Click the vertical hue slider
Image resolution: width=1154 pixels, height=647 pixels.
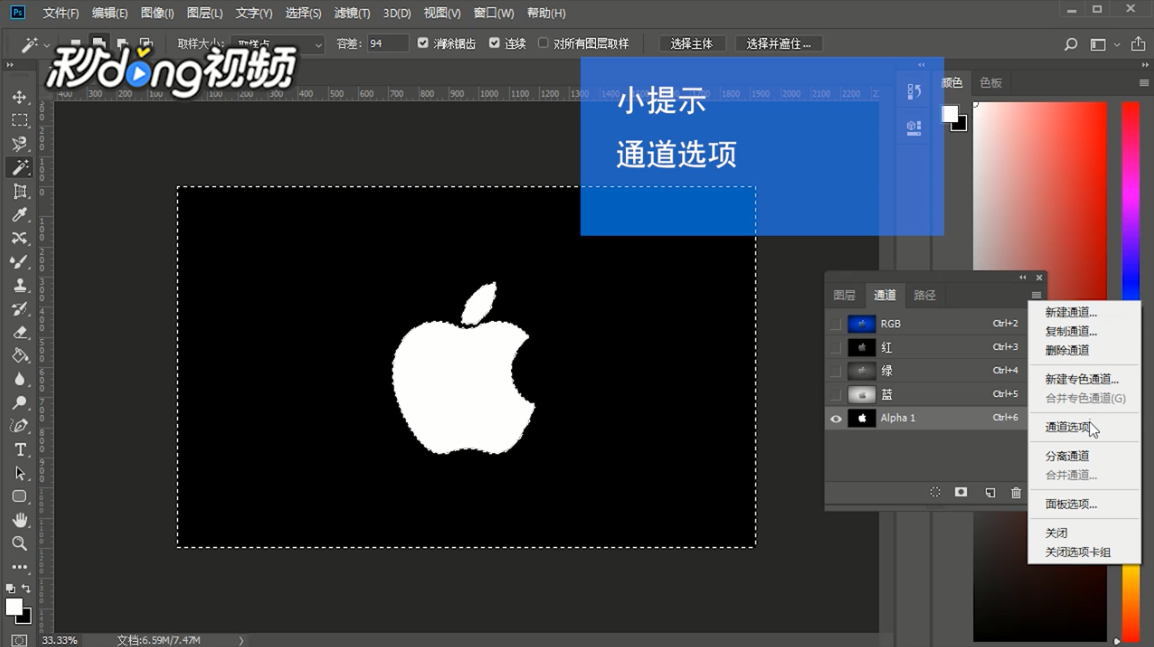[1130, 372]
